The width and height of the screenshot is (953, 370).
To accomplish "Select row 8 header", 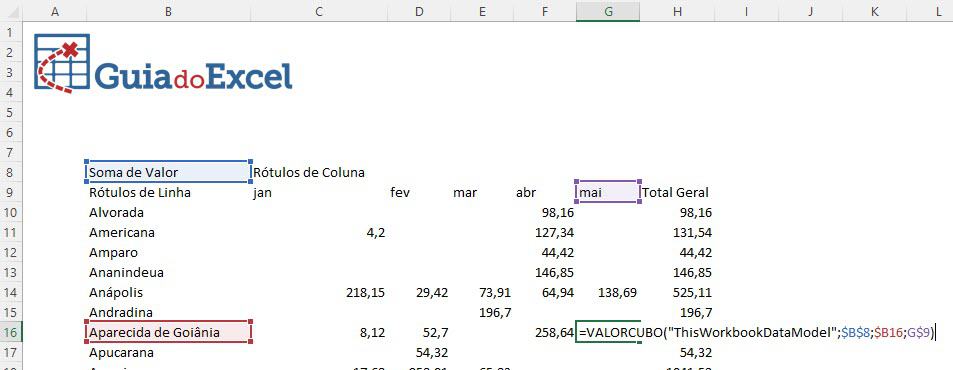I will click(11, 172).
